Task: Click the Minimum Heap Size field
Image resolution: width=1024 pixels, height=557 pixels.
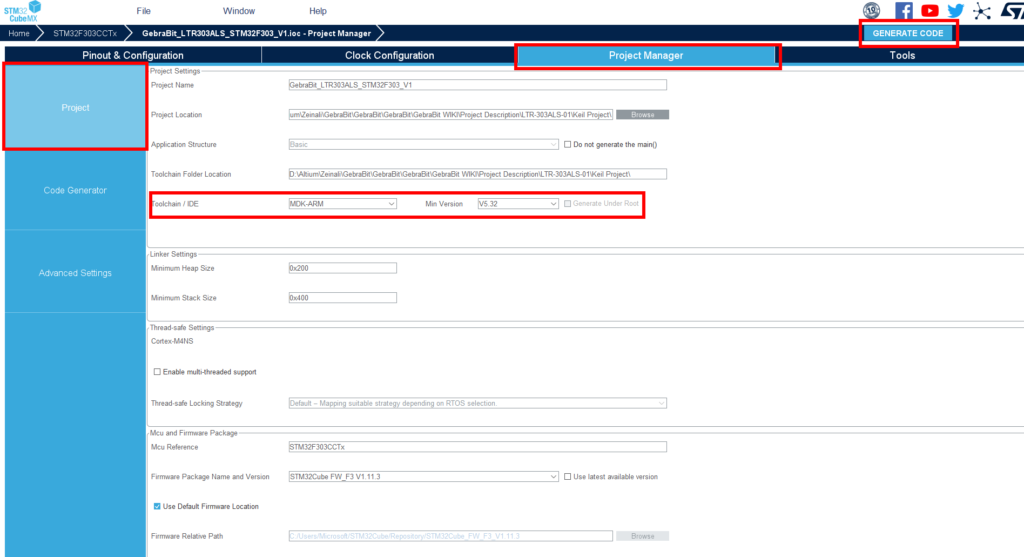Action: tap(342, 268)
